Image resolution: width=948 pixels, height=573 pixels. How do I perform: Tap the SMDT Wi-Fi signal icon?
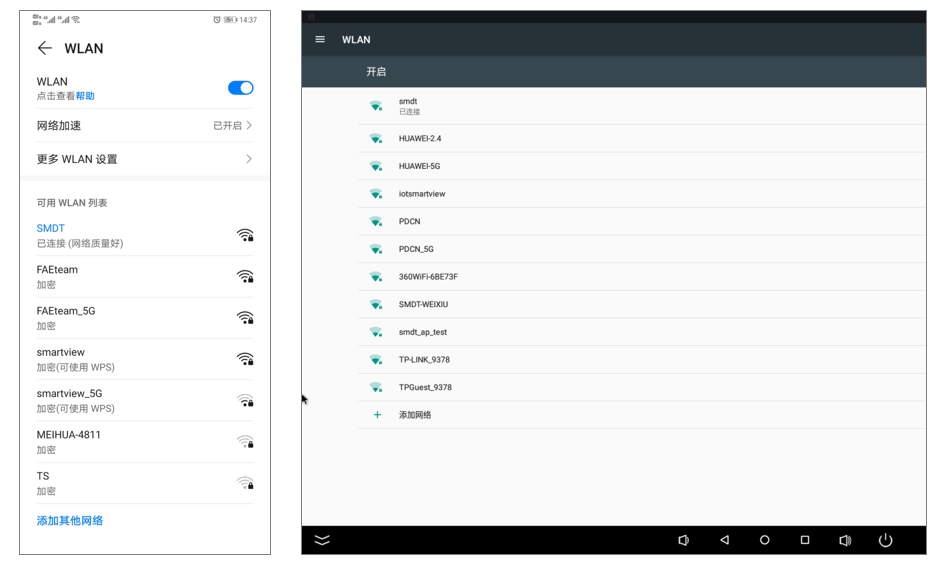(245, 235)
